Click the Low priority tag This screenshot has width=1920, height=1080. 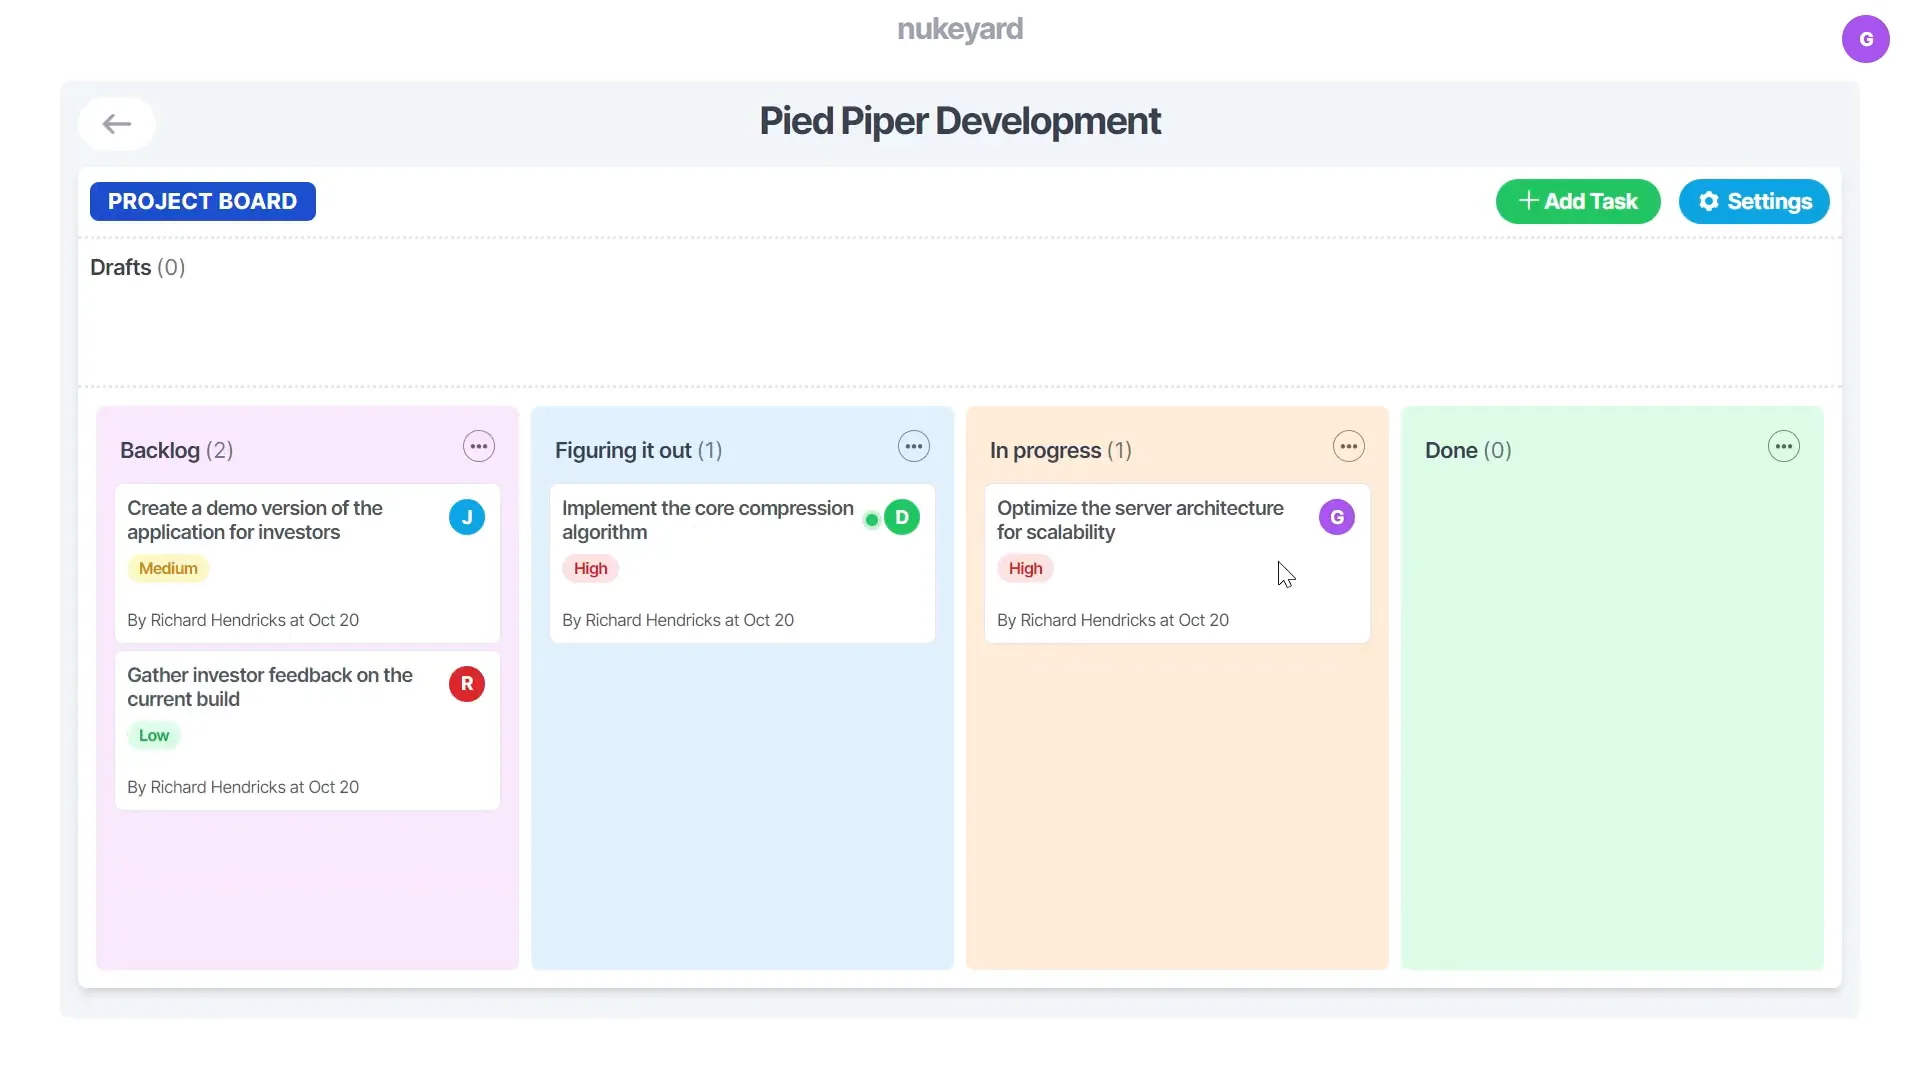pyautogui.click(x=154, y=735)
